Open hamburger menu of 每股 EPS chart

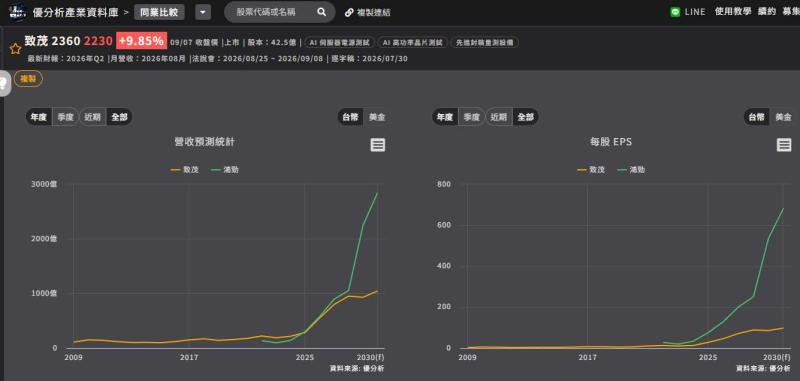pyautogui.click(x=784, y=145)
